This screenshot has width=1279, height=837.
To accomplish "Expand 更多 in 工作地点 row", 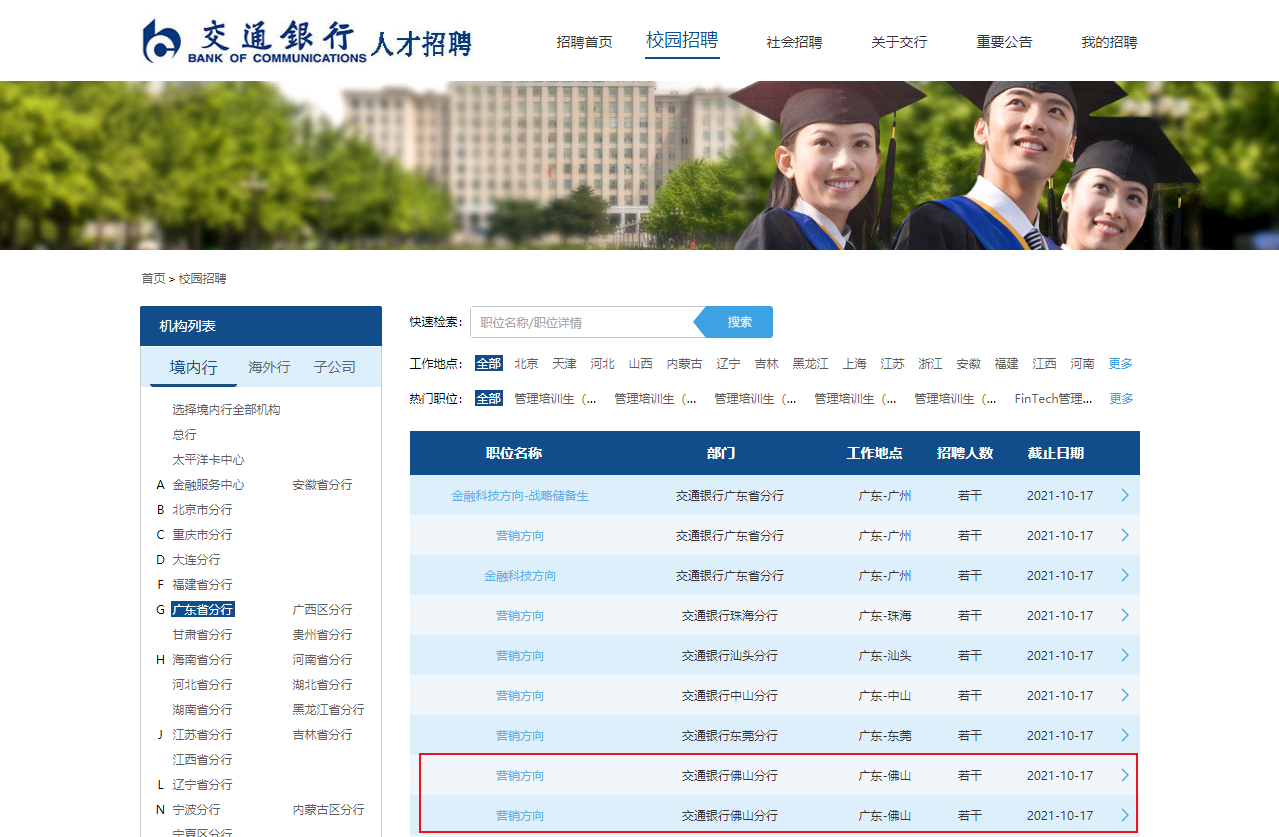I will (x=1121, y=363).
